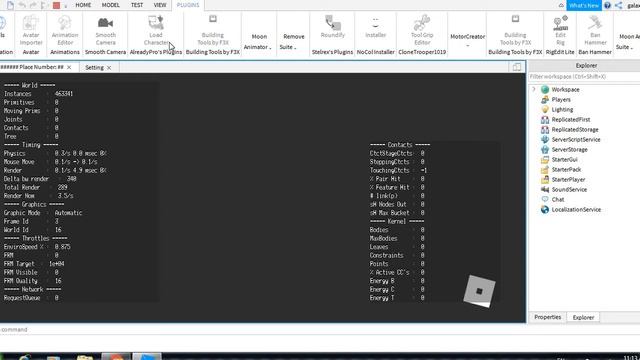The height and width of the screenshot is (360, 640).
Task: Switch to the Place Number document tab
Action: click(x=33, y=67)
